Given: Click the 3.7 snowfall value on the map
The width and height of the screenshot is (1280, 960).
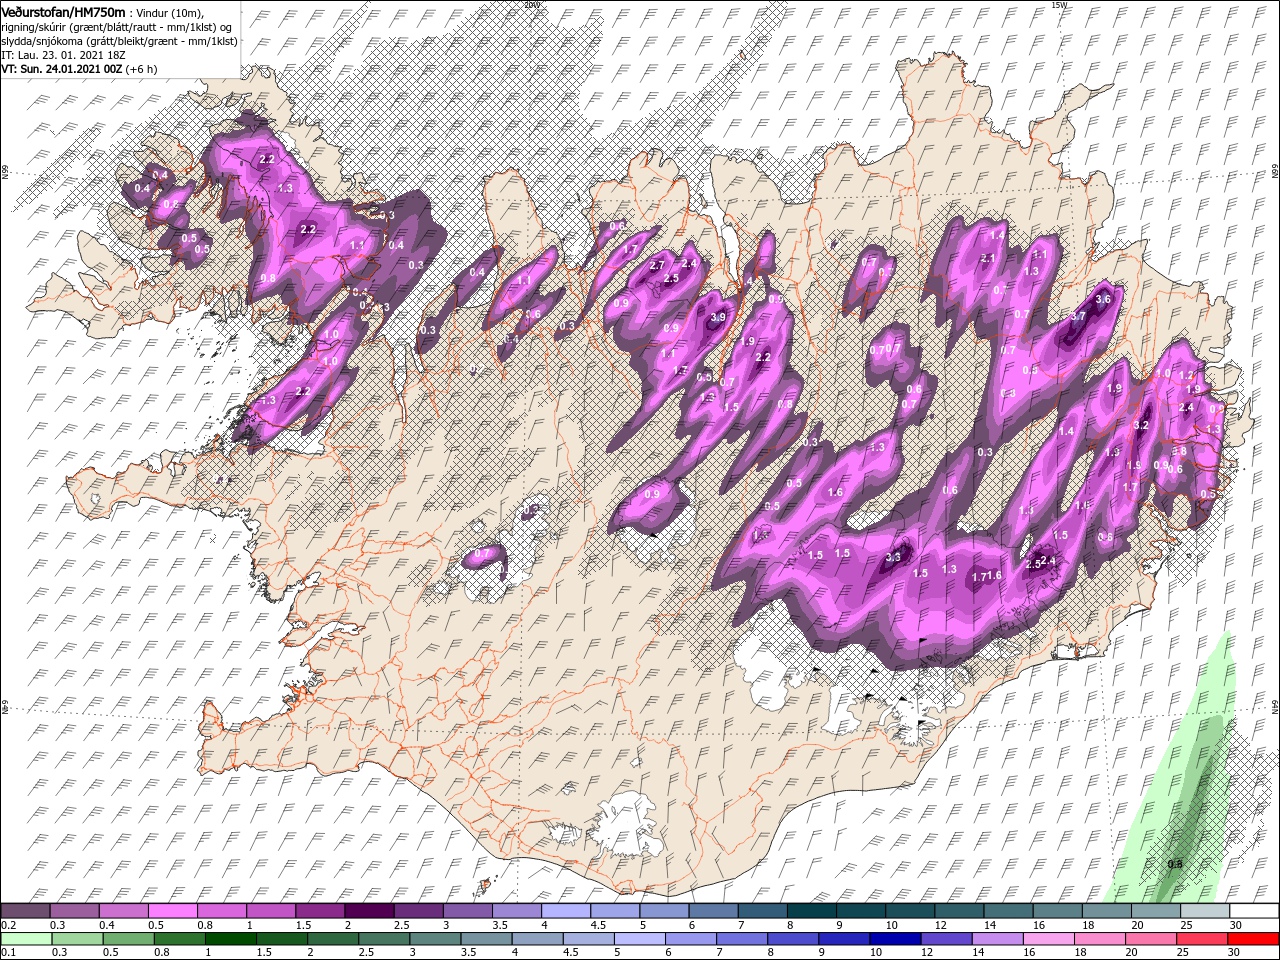Looking at the screenshot, I should pos(1078,316).
